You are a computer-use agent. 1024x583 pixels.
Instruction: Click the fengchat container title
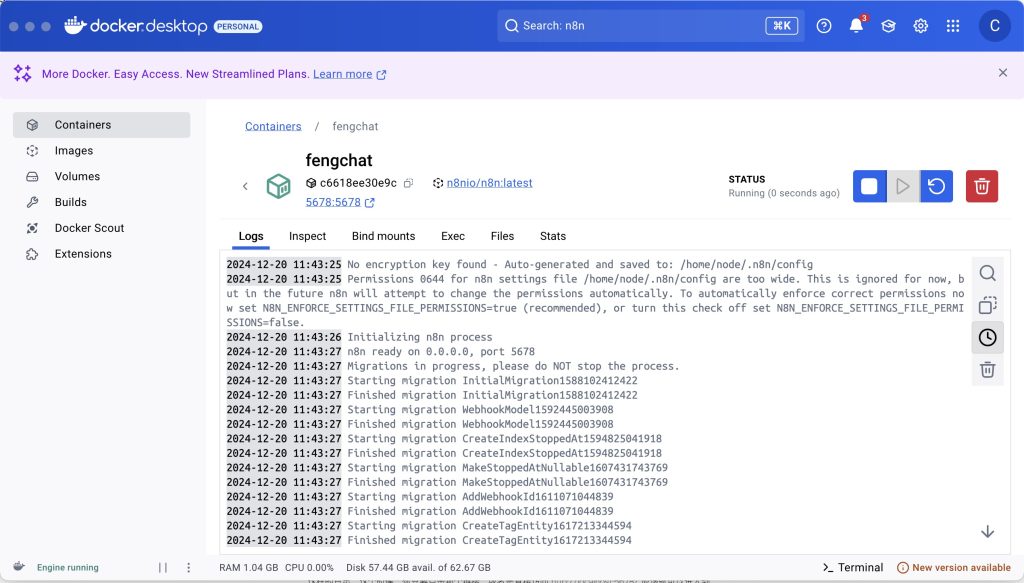338,160
